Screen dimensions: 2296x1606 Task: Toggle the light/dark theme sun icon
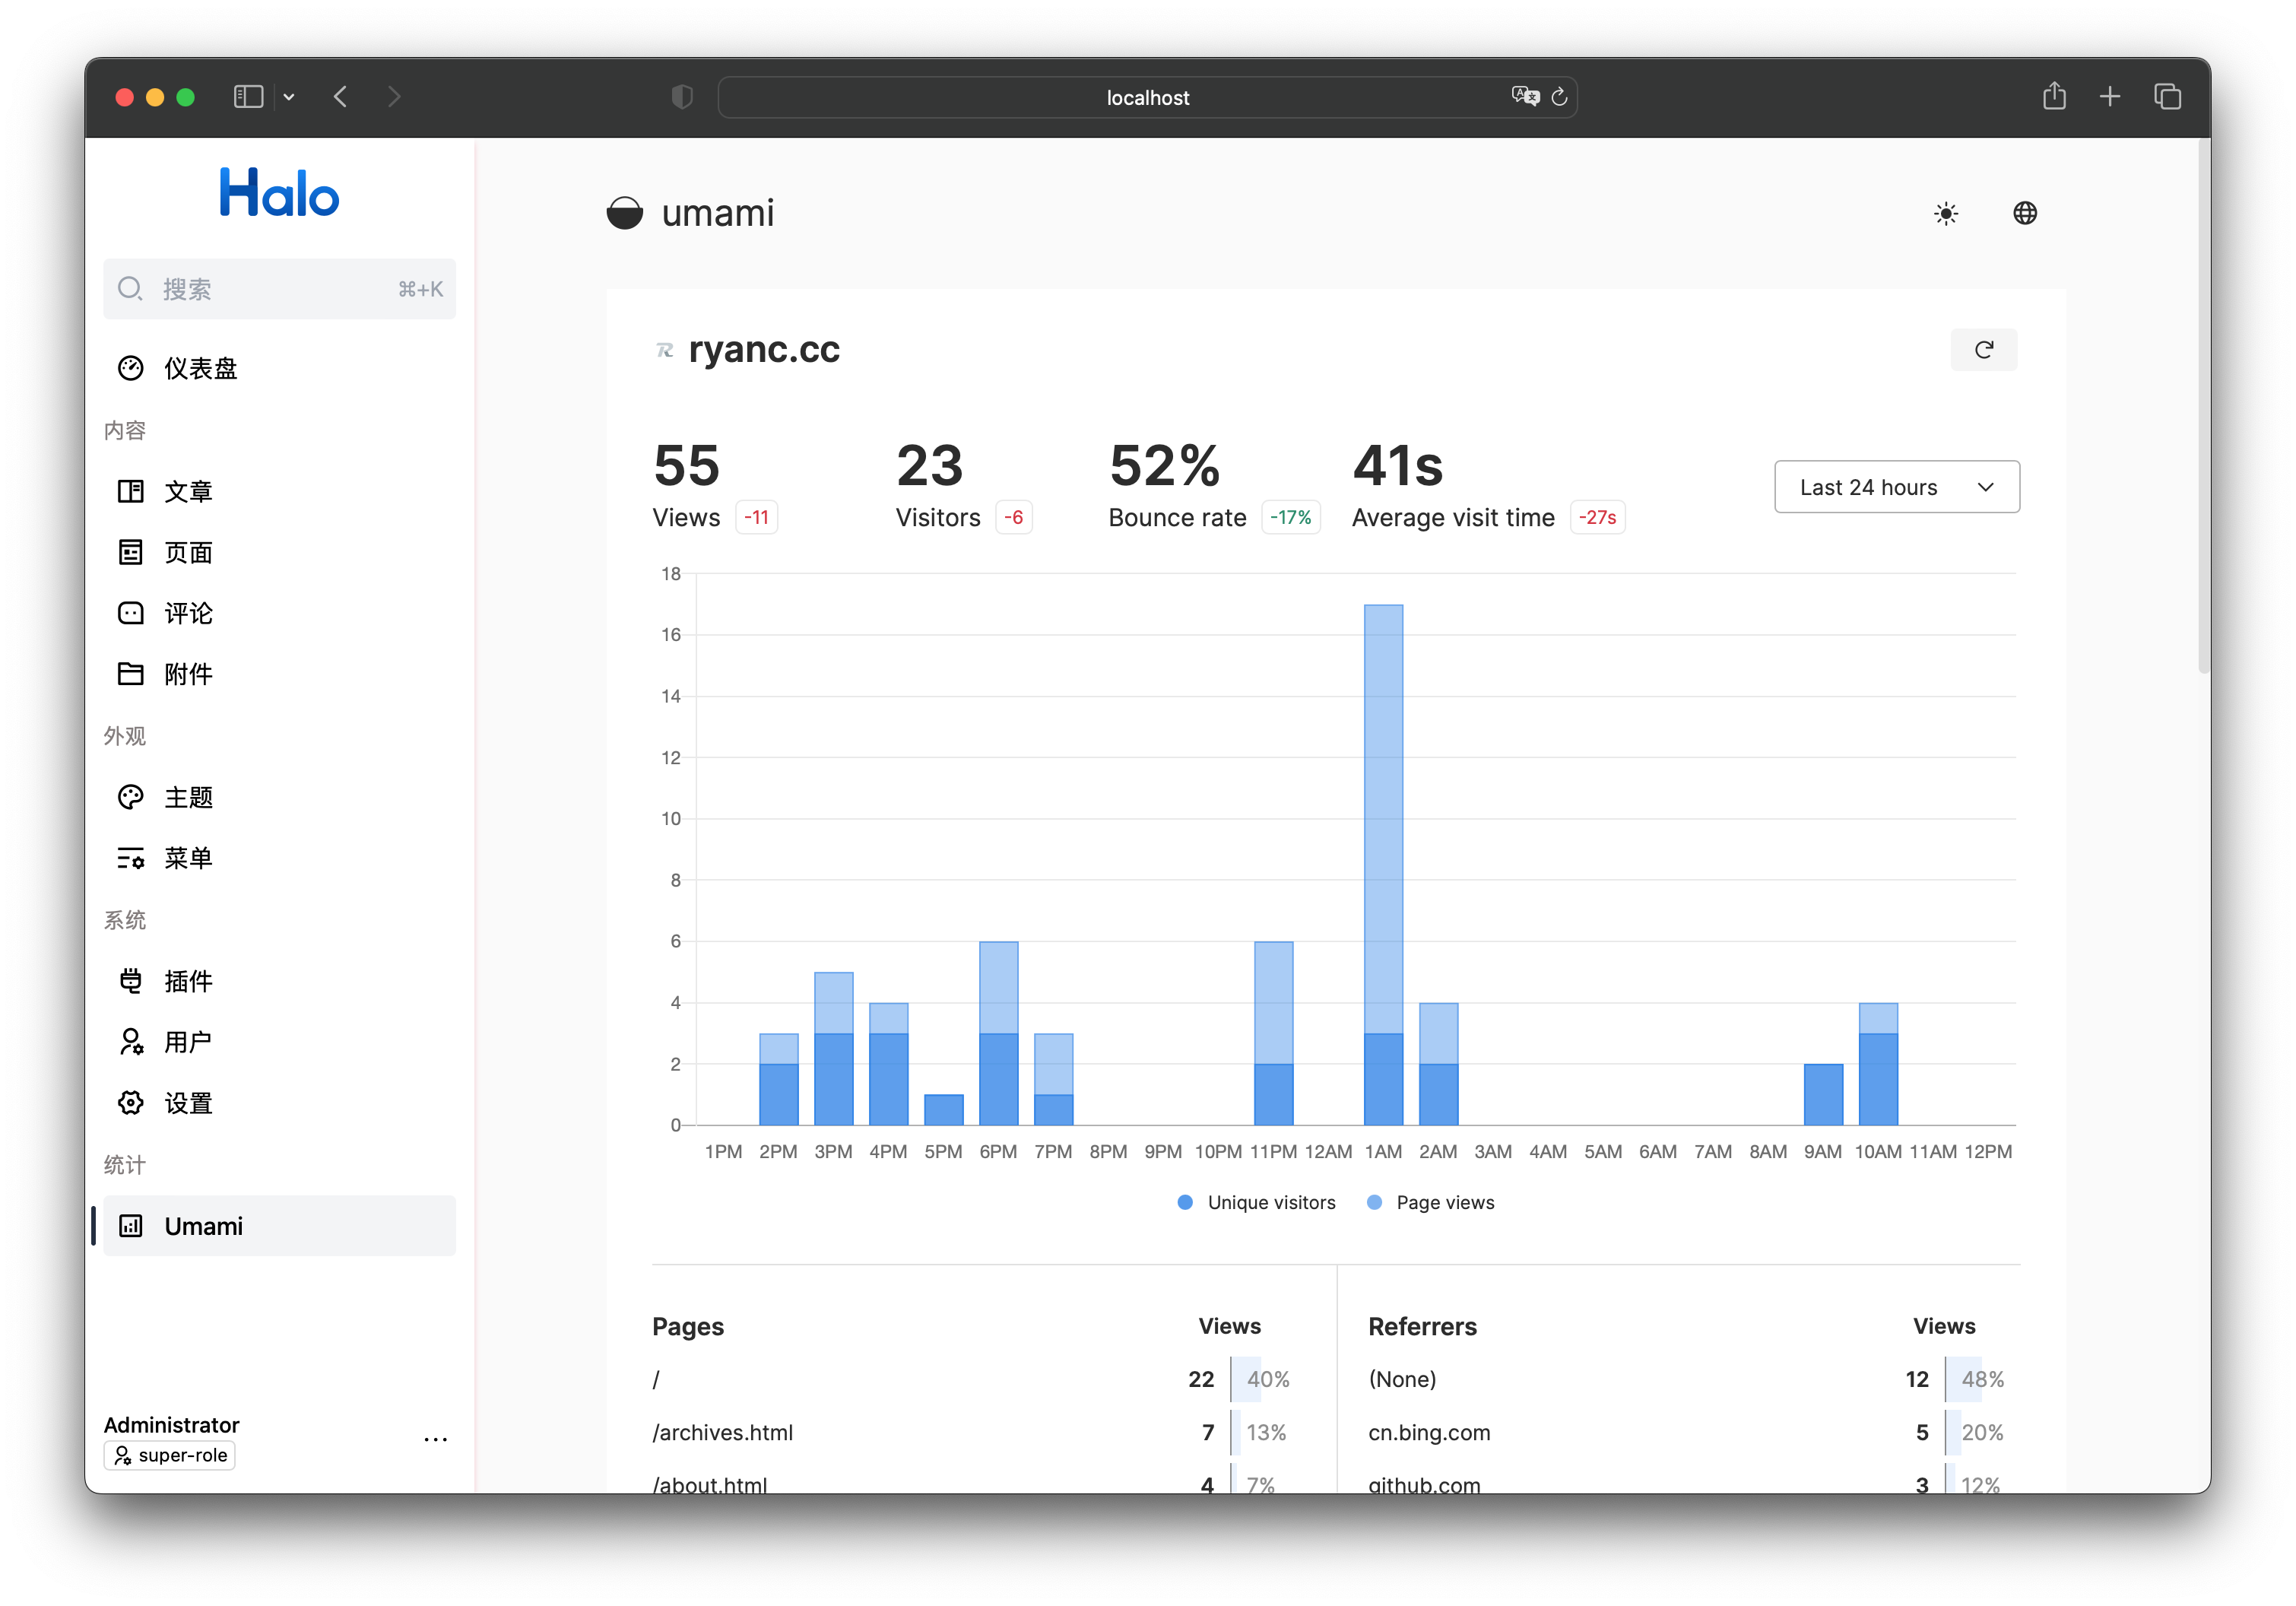(1945, 213)
